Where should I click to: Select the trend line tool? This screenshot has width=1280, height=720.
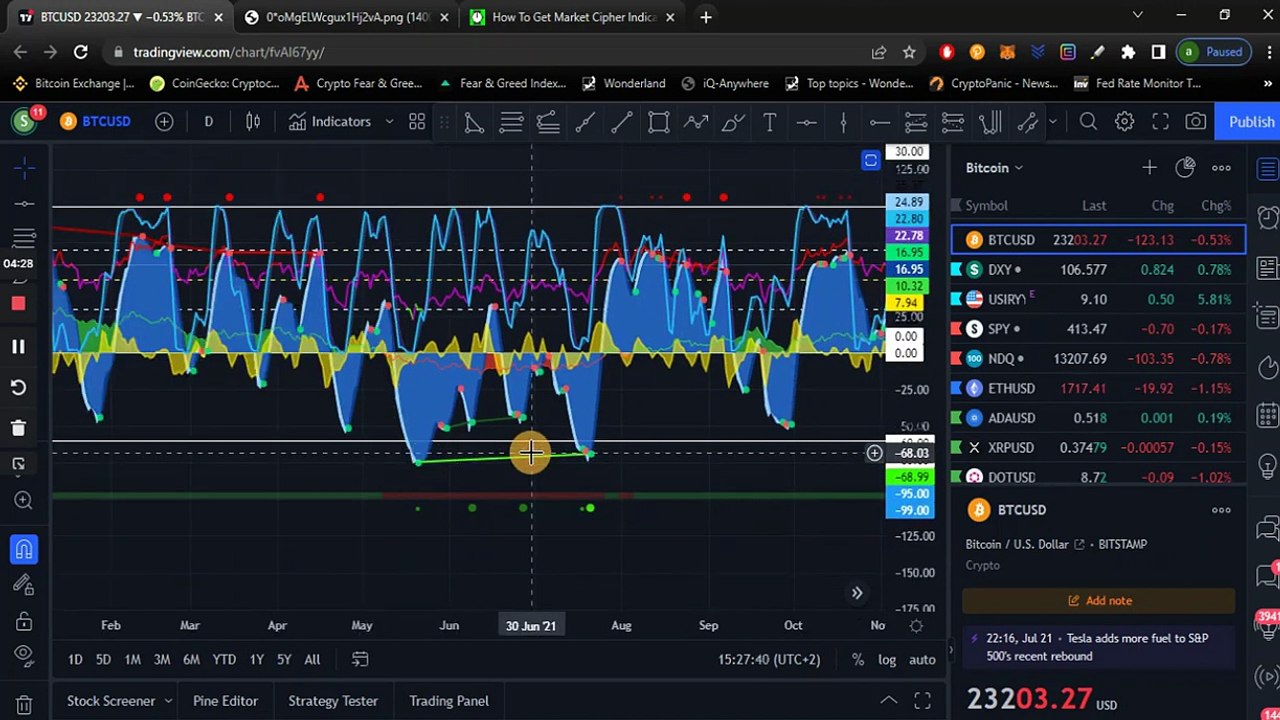point(621,122)
